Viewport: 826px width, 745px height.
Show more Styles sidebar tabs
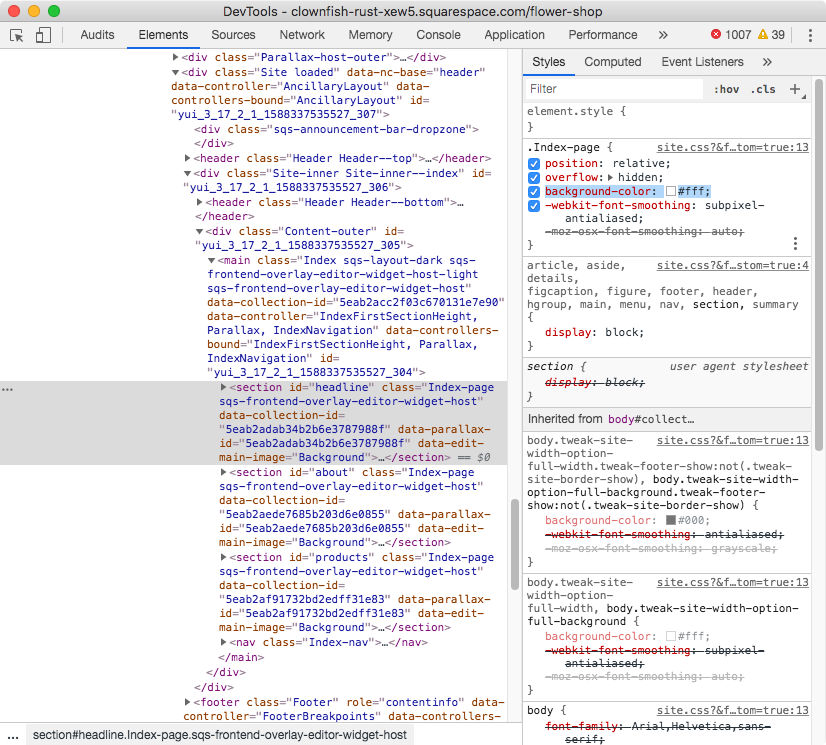(x=767, y=62)
